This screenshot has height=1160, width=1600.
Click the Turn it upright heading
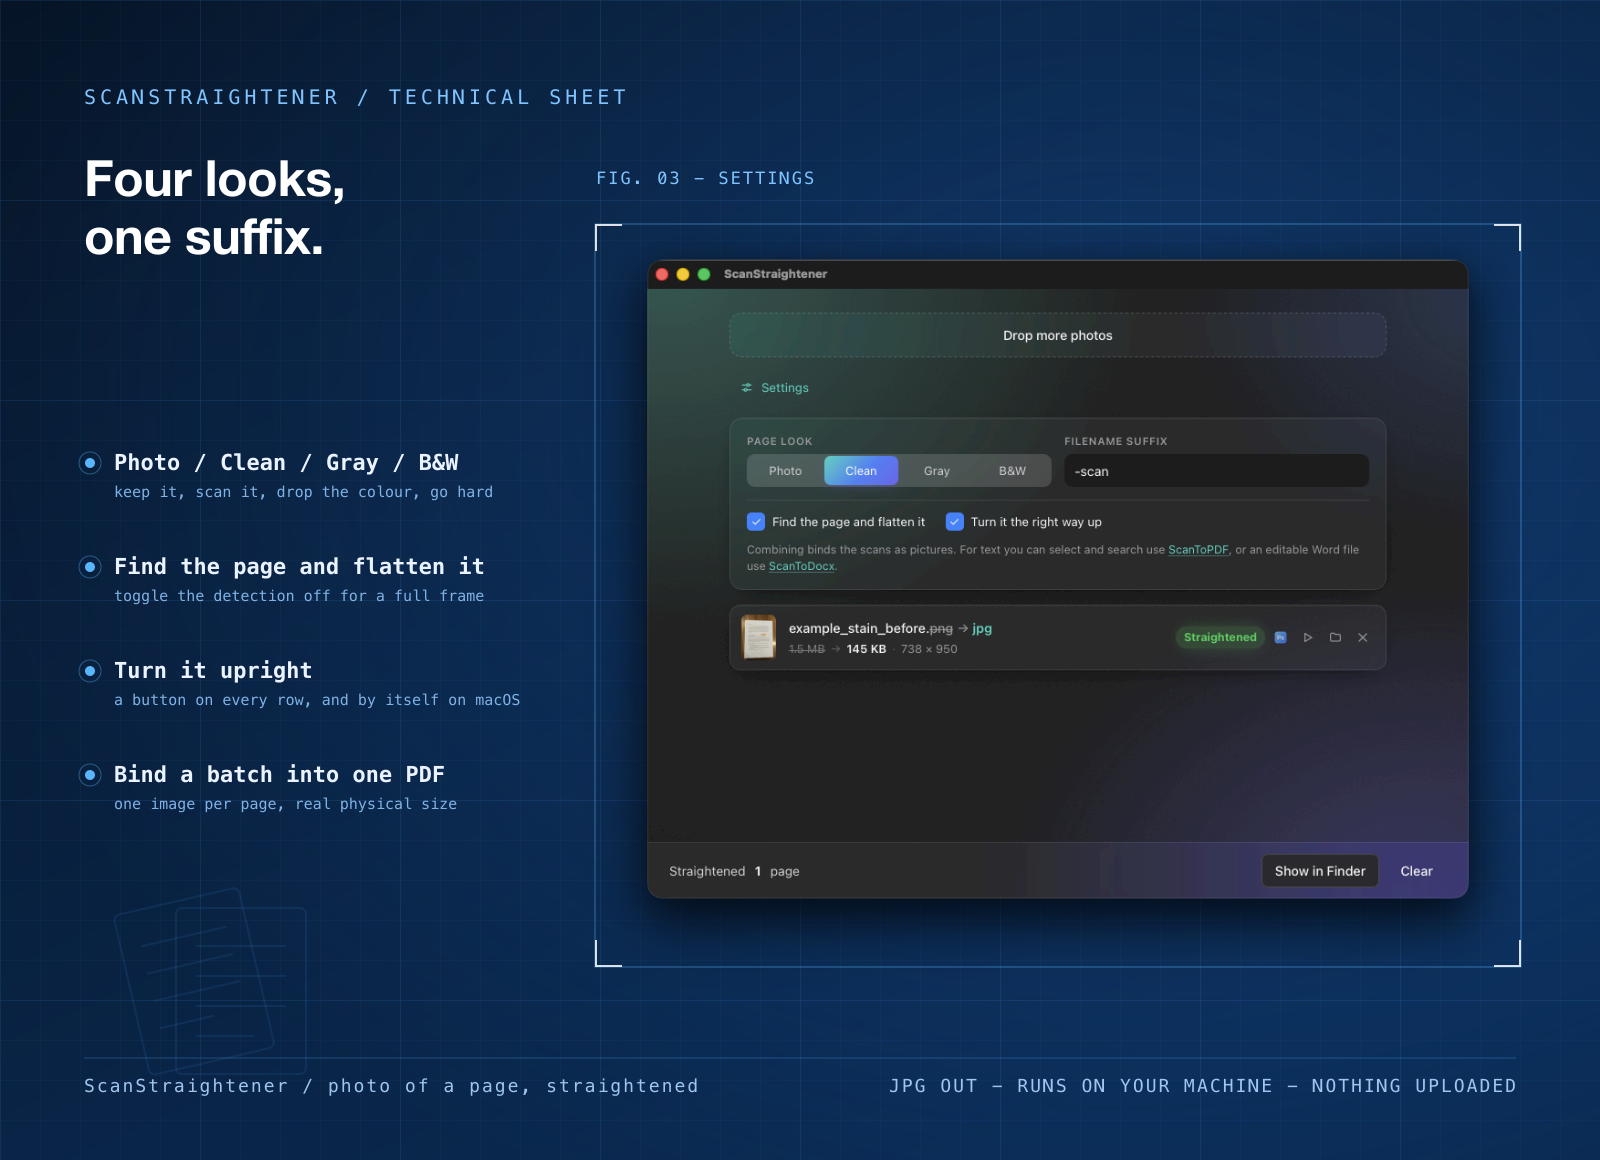[213, 670]
